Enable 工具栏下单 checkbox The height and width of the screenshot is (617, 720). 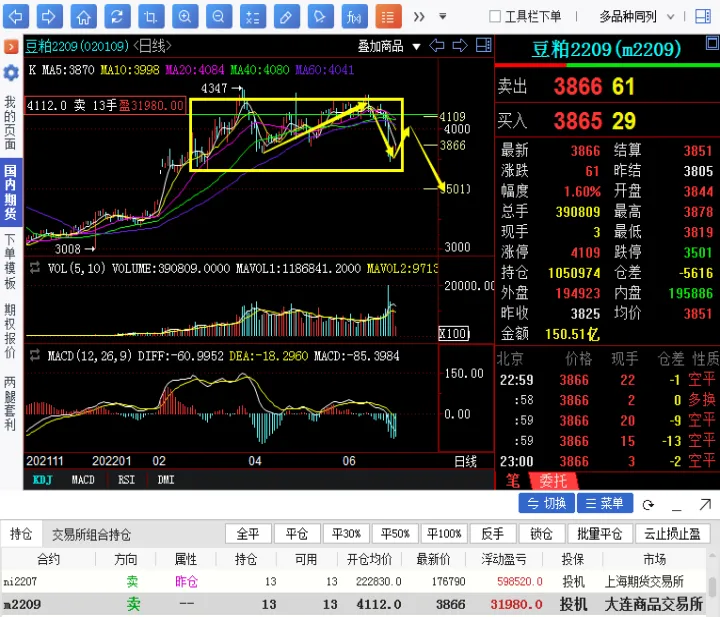(x=495, y=17)
